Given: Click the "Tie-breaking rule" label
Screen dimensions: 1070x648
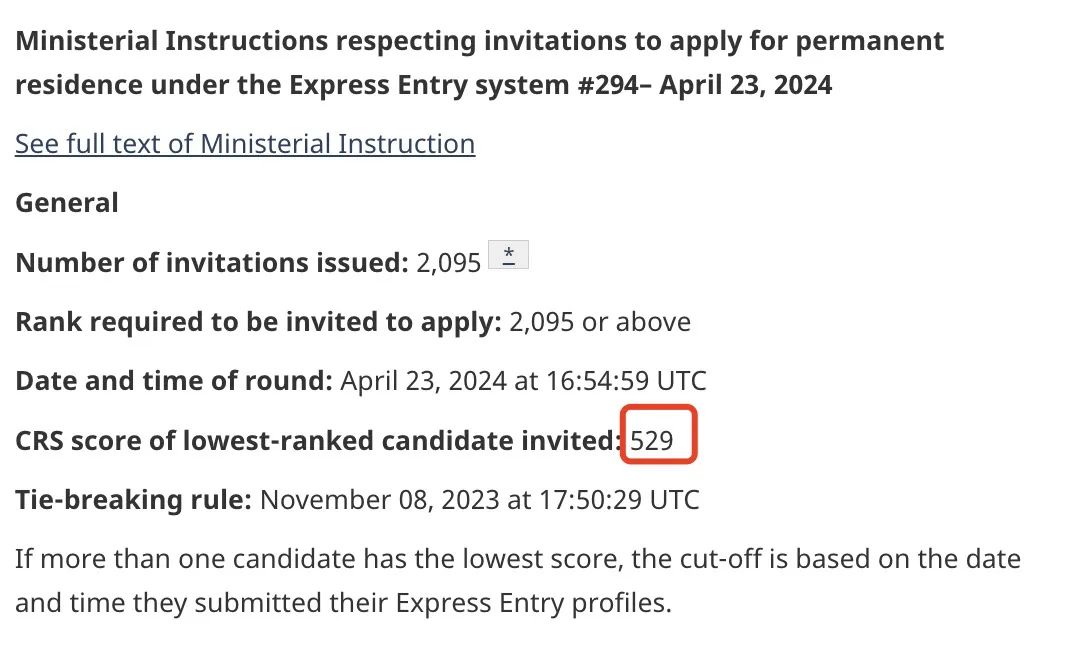Looking at the screenshot, I should pos(133,499).
